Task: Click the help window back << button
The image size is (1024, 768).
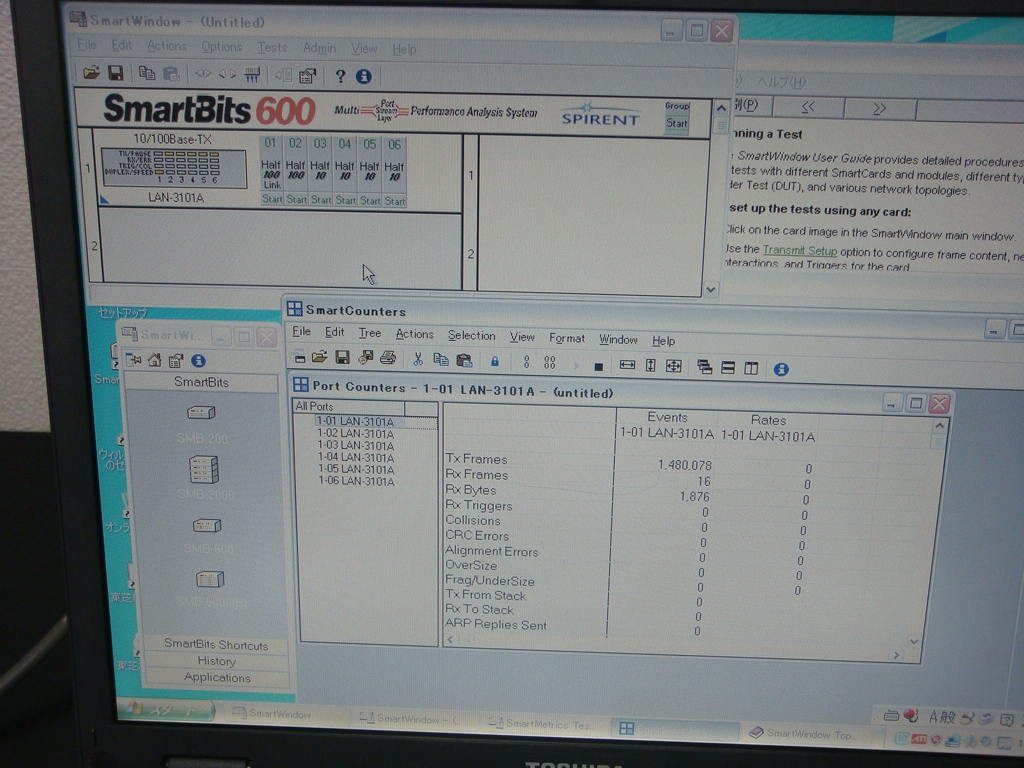Action: pos(808,108)
